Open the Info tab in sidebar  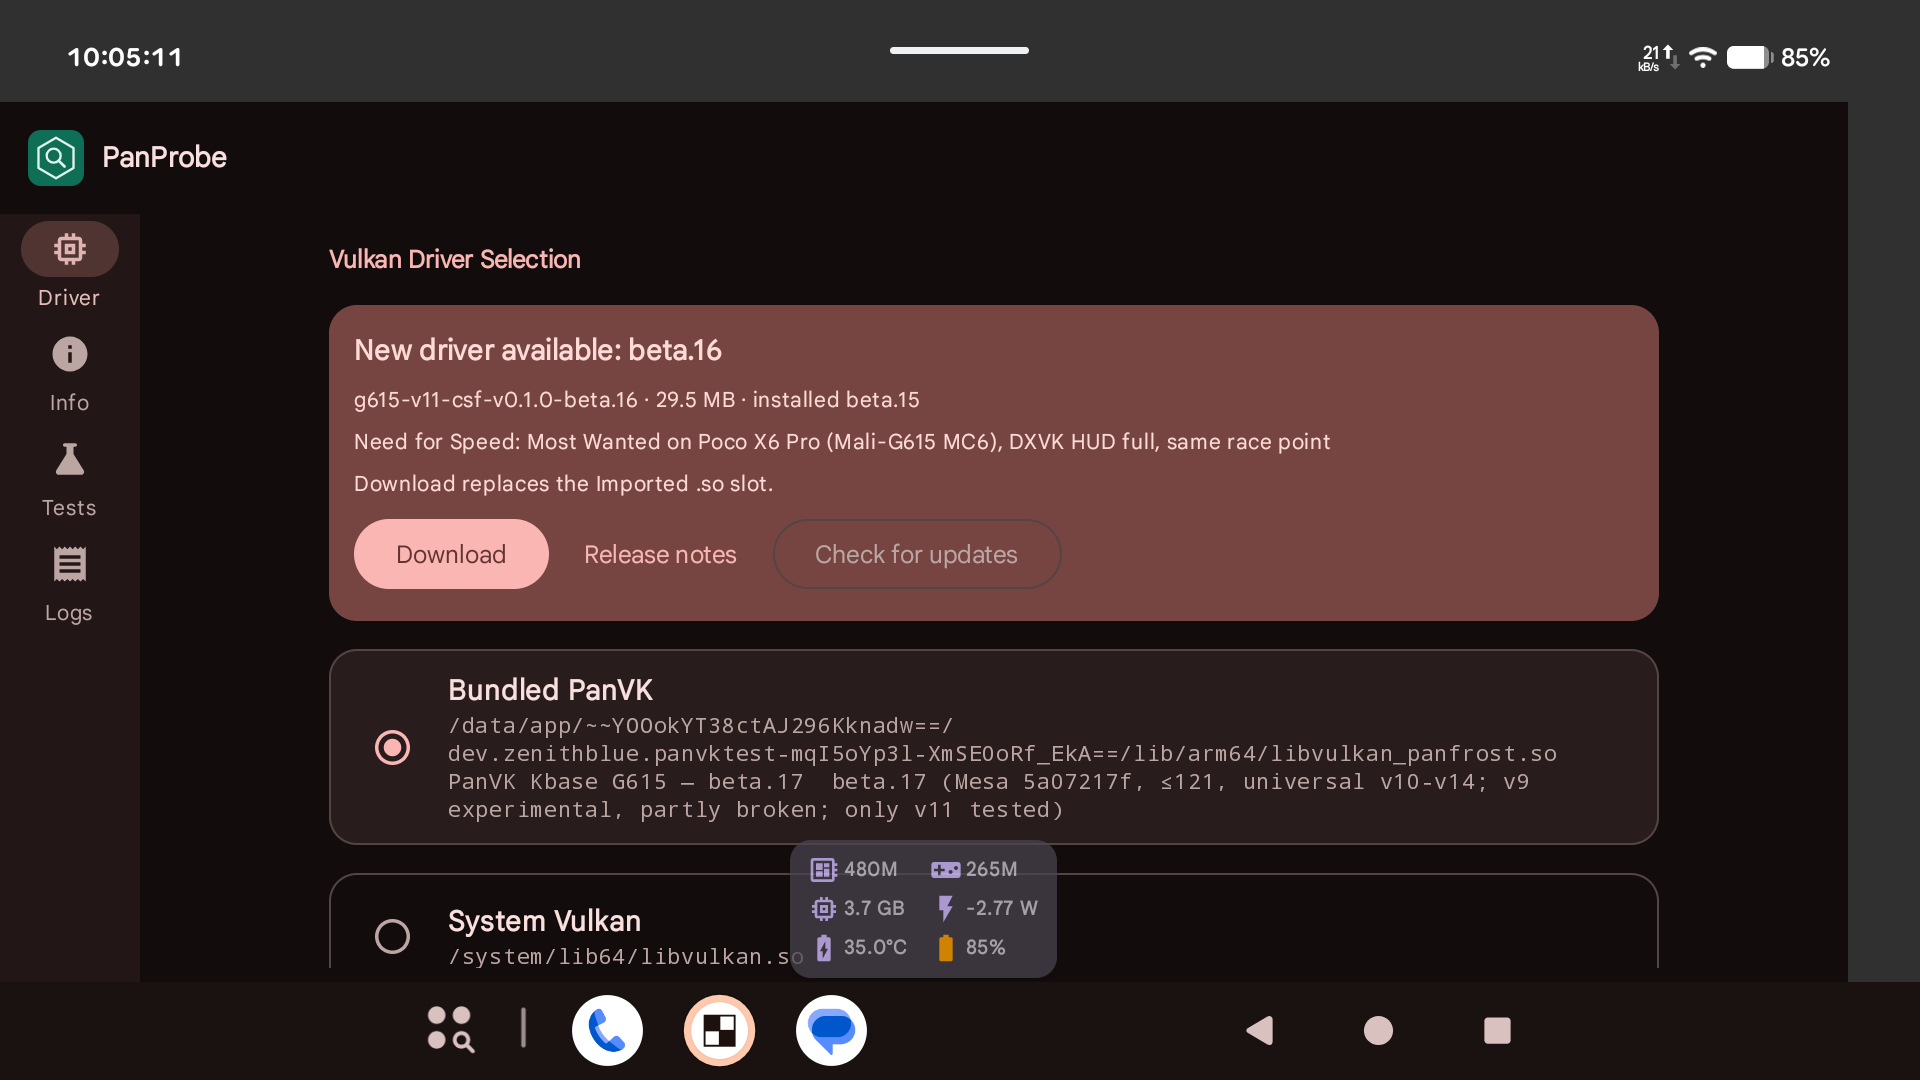tap(69, 373)
